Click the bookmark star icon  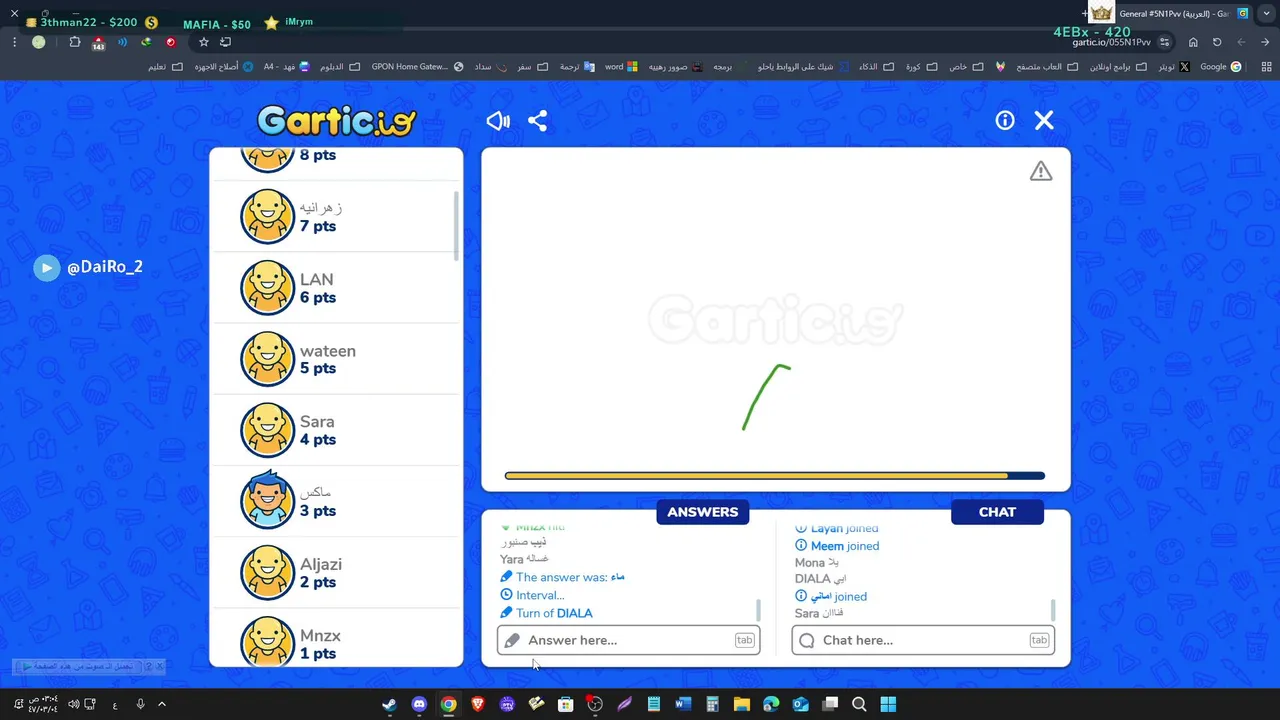(204, 42)
